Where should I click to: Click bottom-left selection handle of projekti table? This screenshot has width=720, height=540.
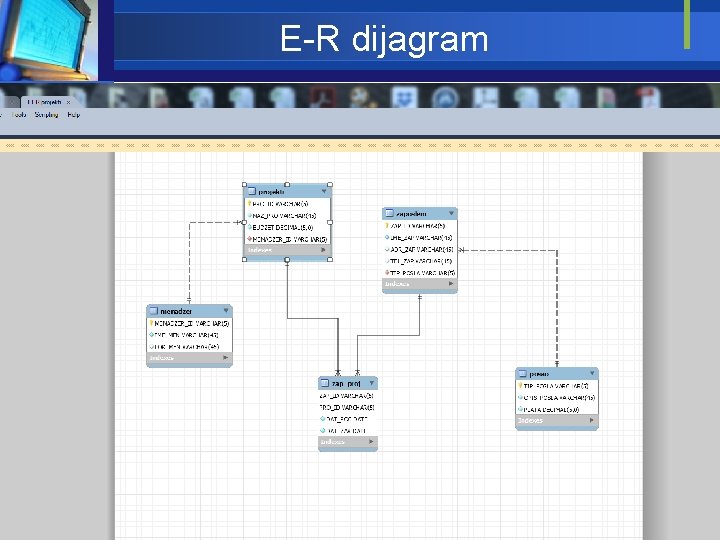244,259
